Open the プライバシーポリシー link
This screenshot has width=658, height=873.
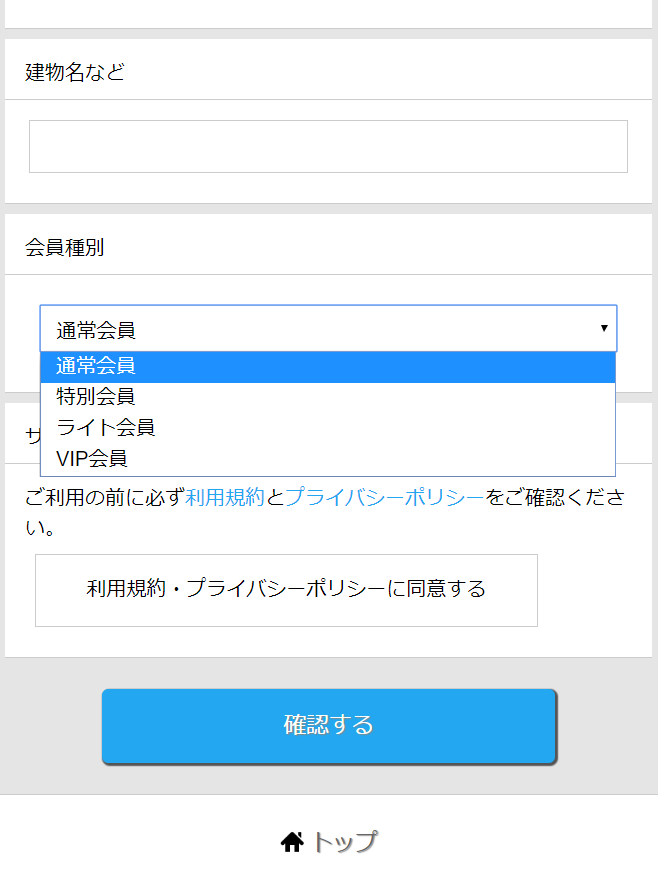[x=384, y=498]
